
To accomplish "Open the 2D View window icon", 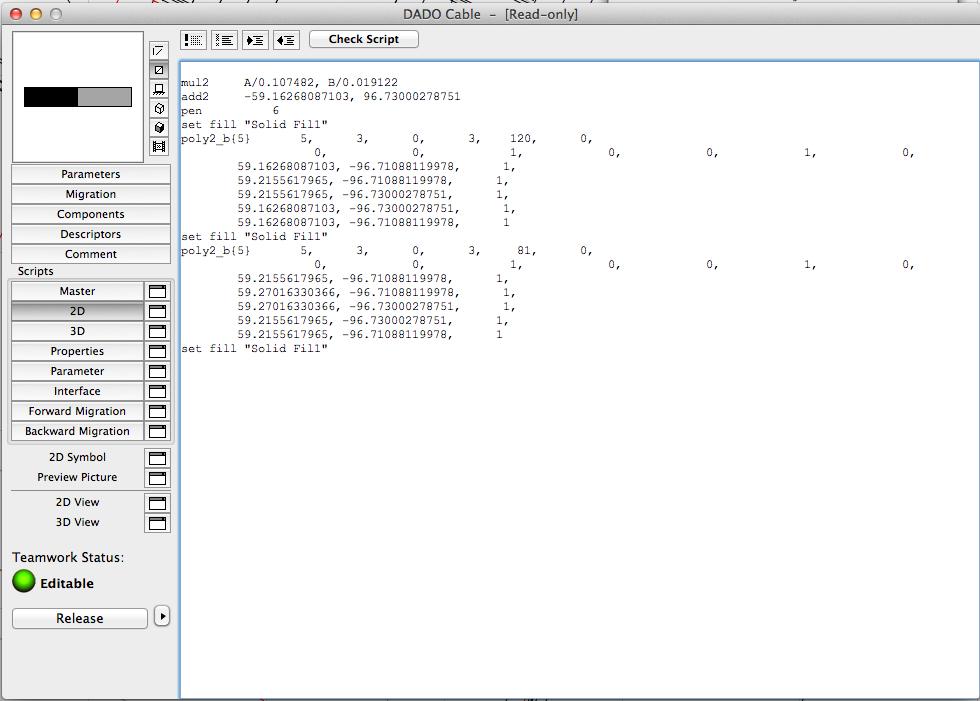I will 157,503.
